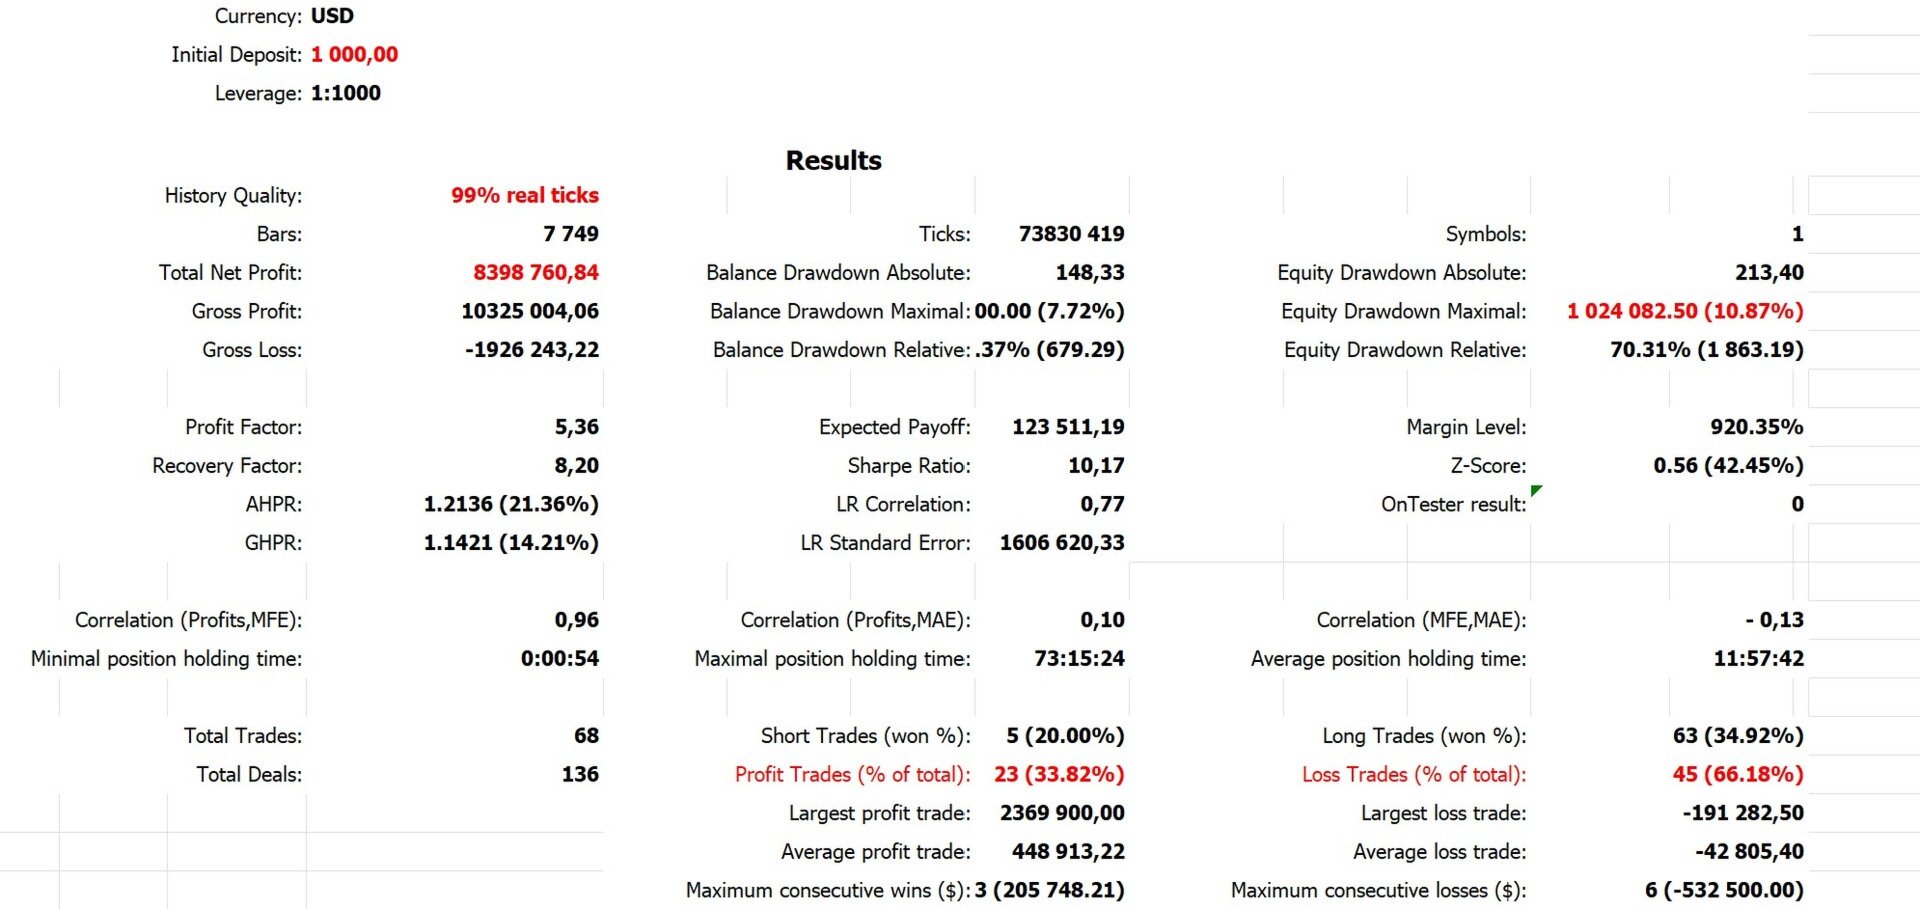
Task: Select the Sharpe Ratio value 10,17
Action: (x=1095, y=466)
